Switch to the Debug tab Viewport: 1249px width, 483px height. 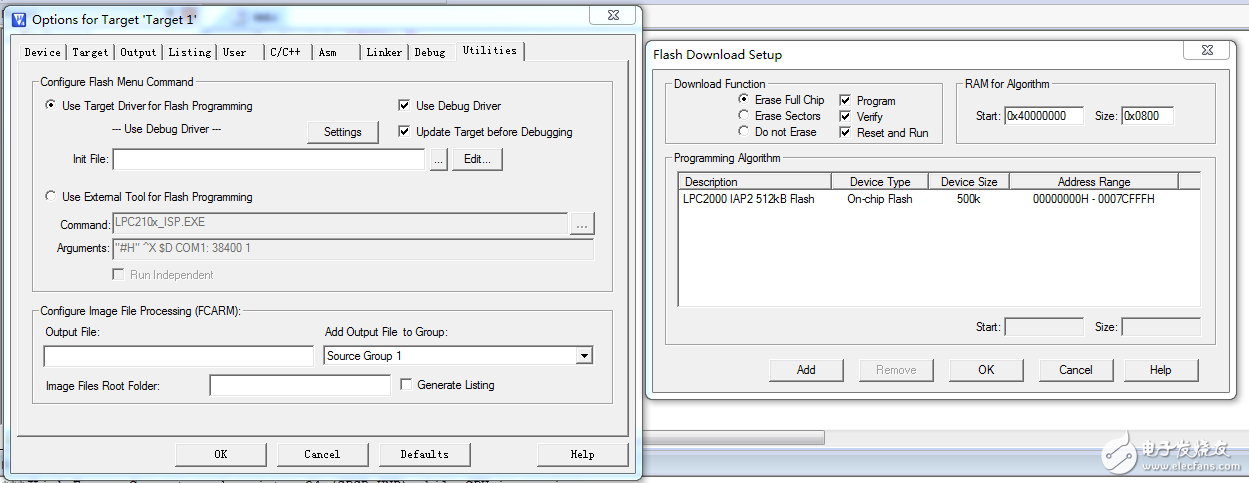[x=430, y=52]
